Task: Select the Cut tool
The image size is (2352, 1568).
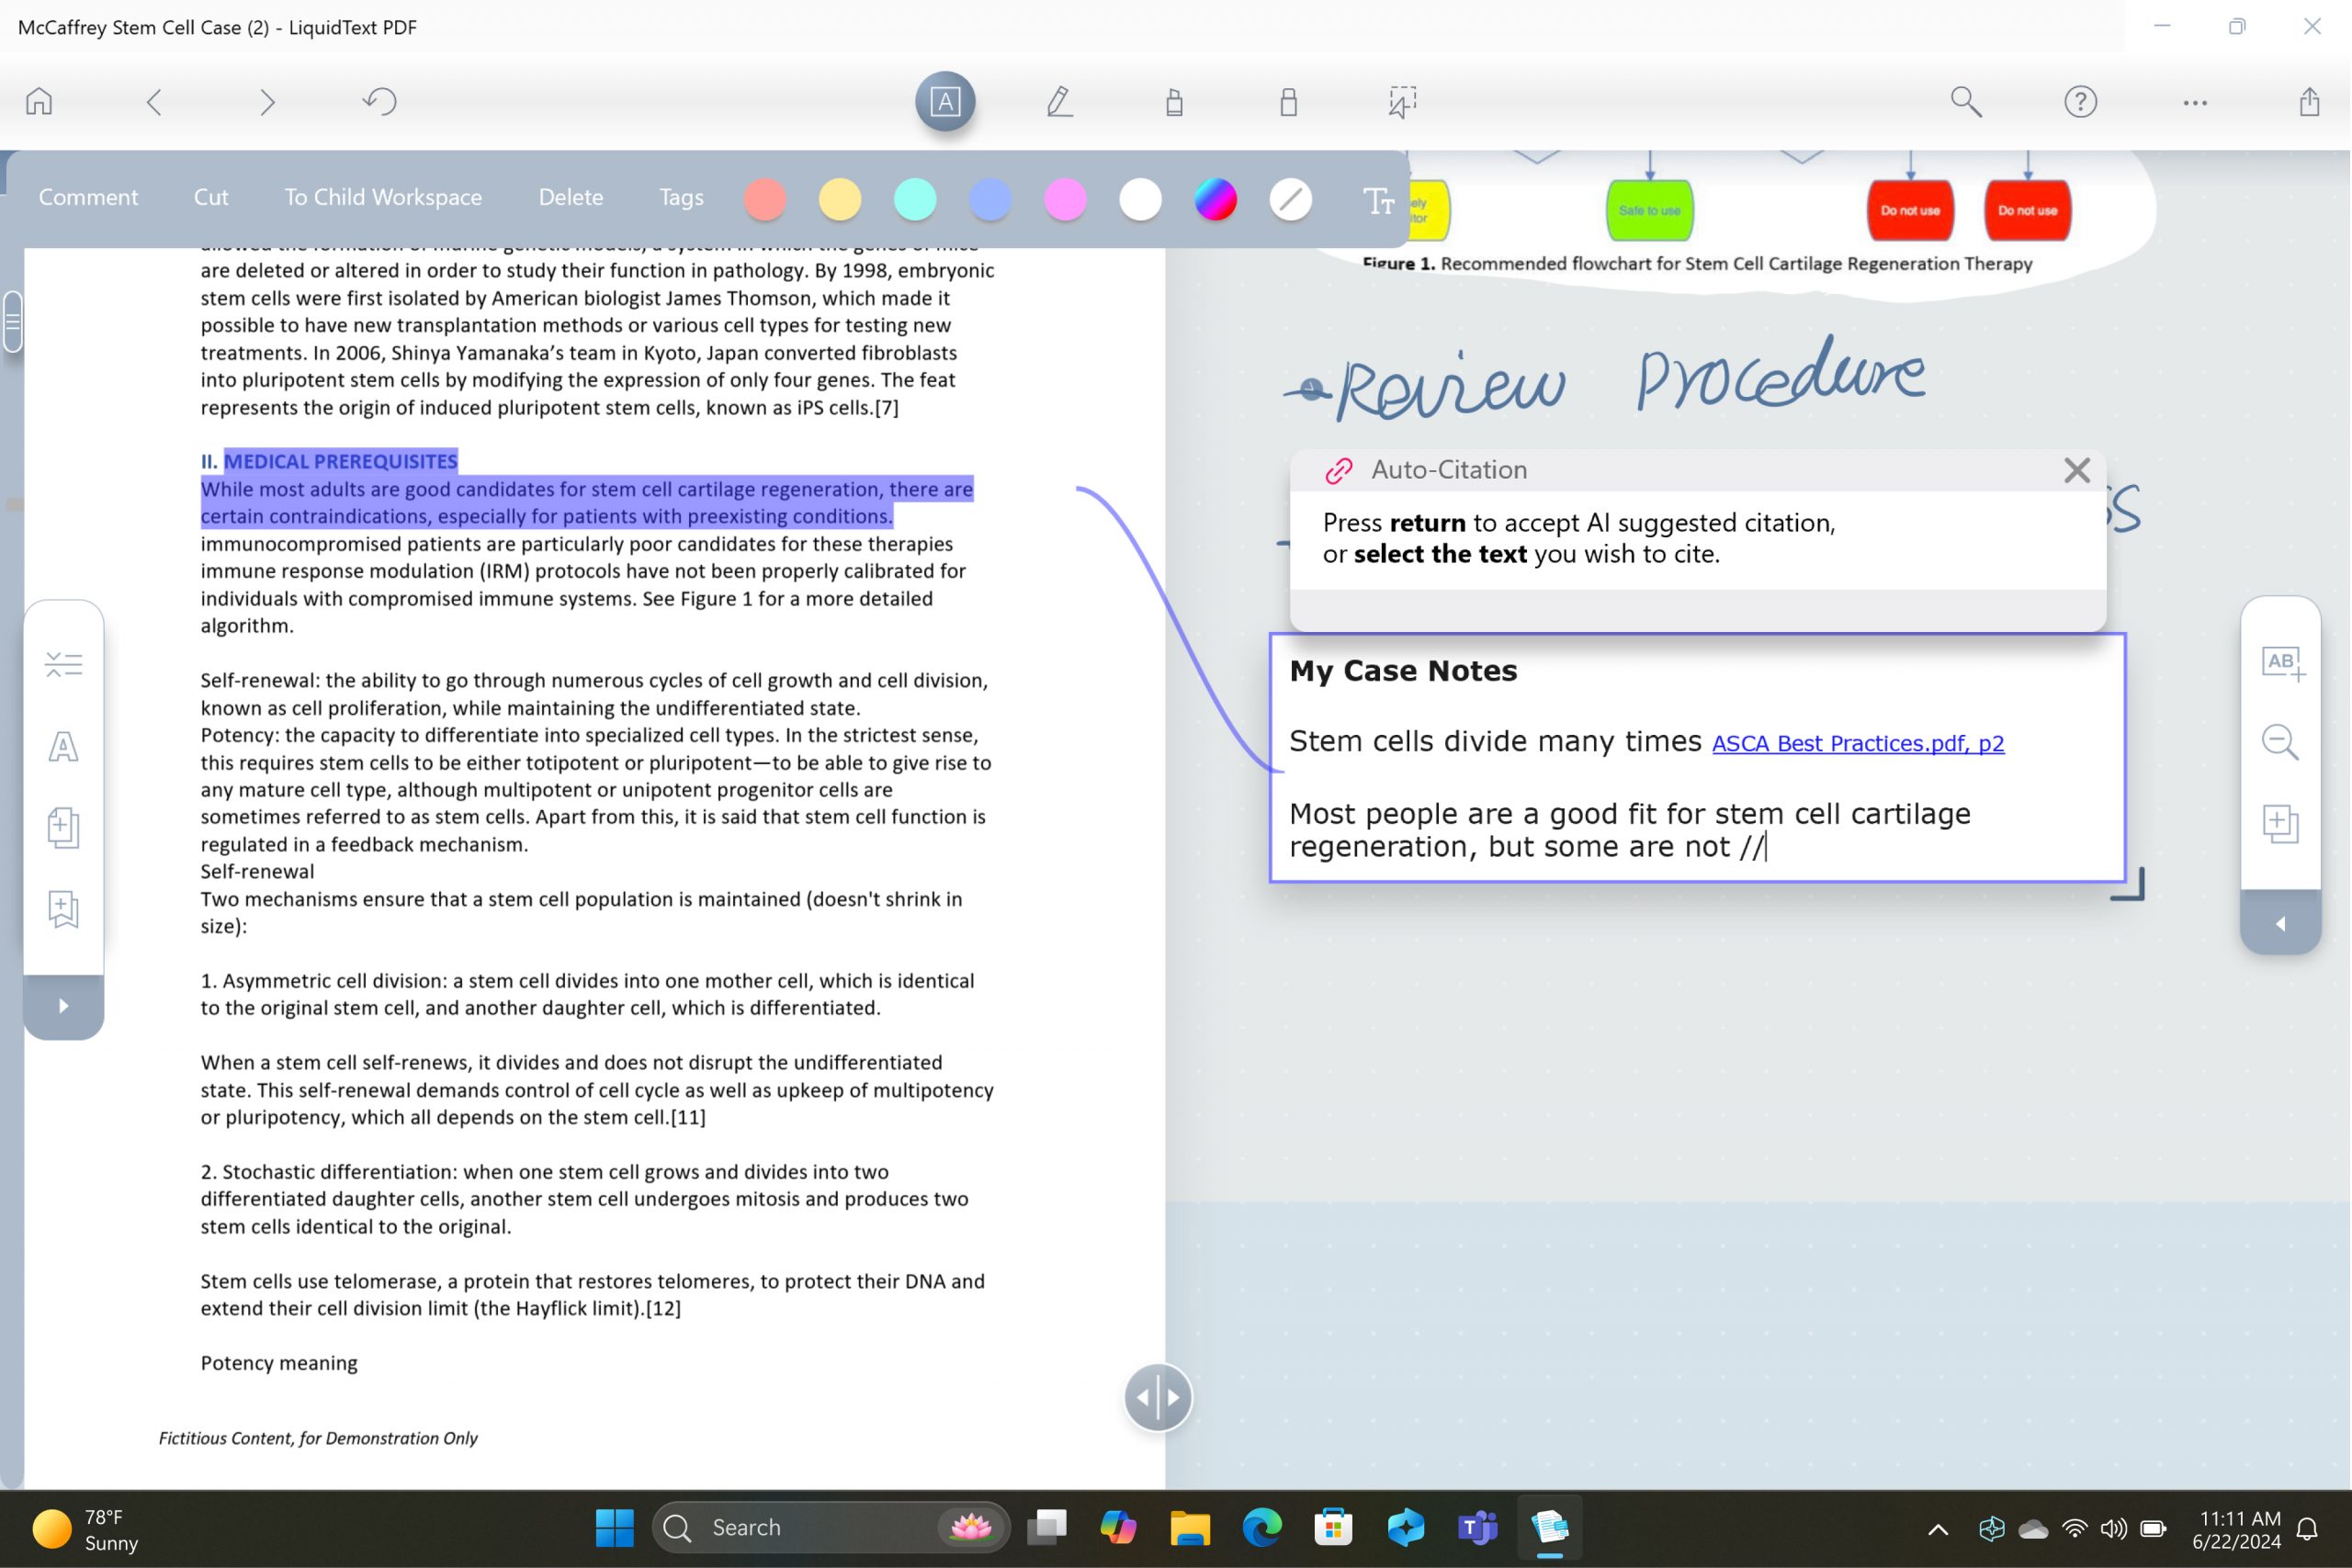Action: [x=210, y=196]
